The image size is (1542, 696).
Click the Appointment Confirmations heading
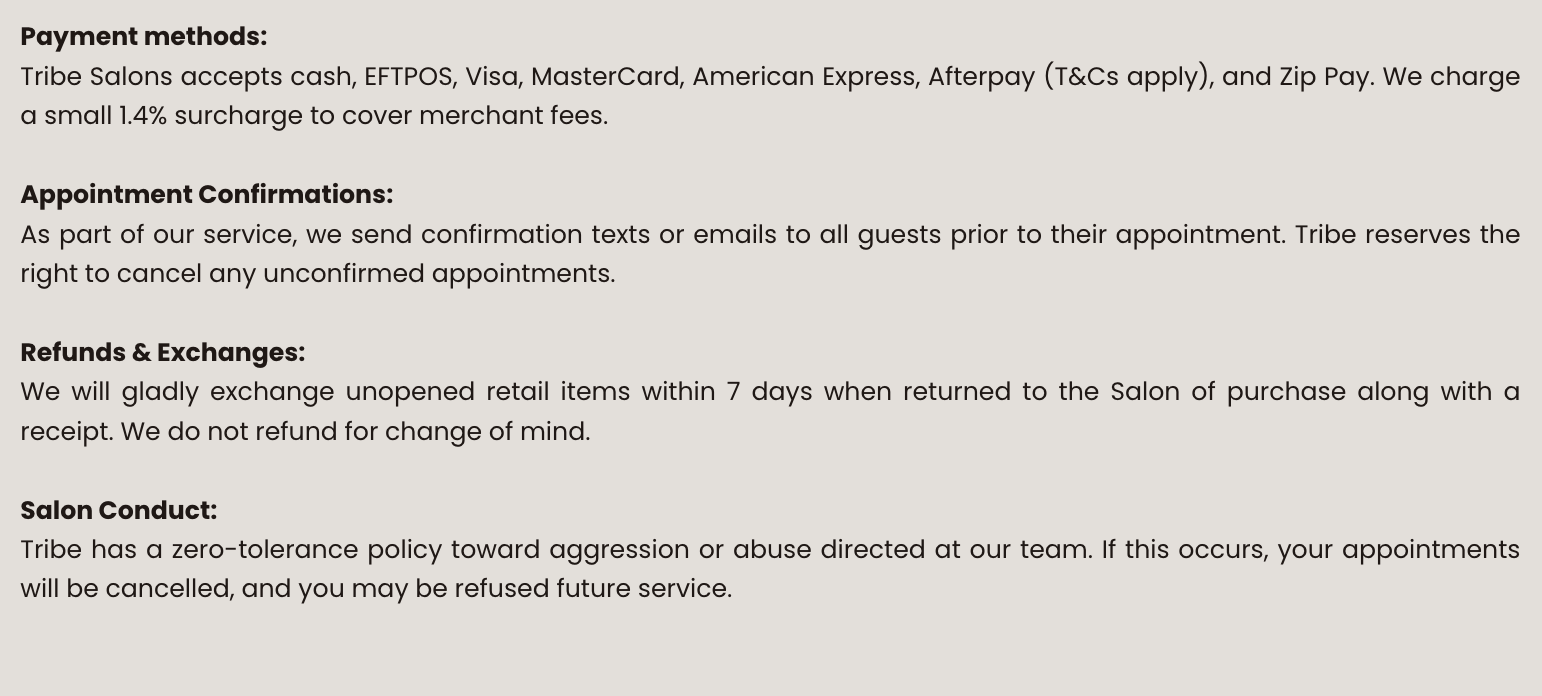[x=206, y=195]
